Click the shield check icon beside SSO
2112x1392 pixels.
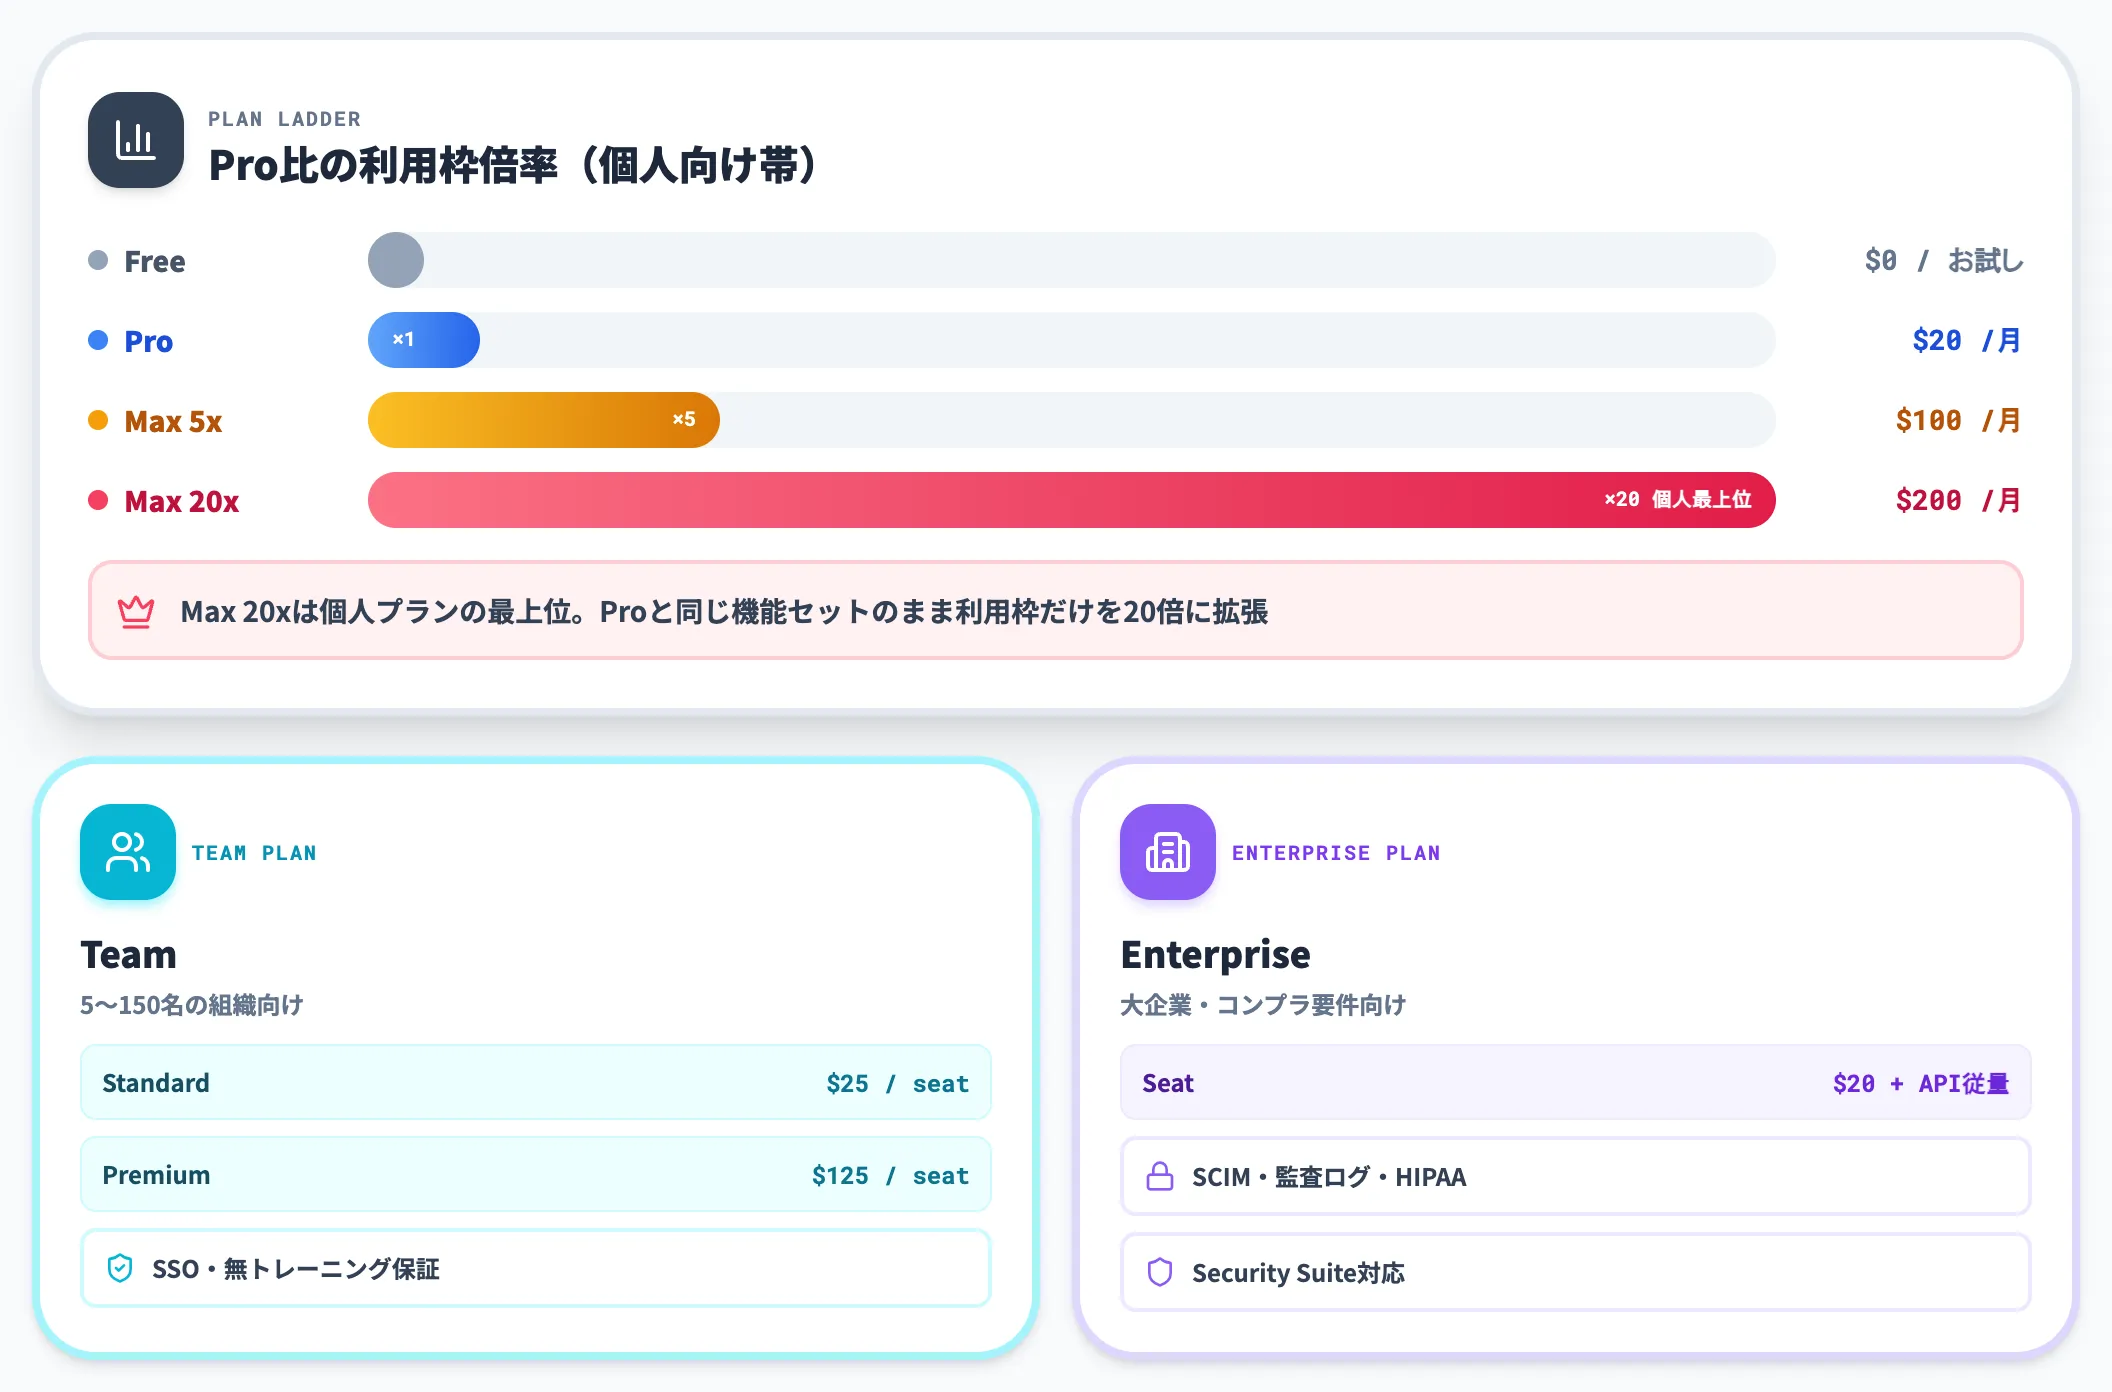point(120,1268)
